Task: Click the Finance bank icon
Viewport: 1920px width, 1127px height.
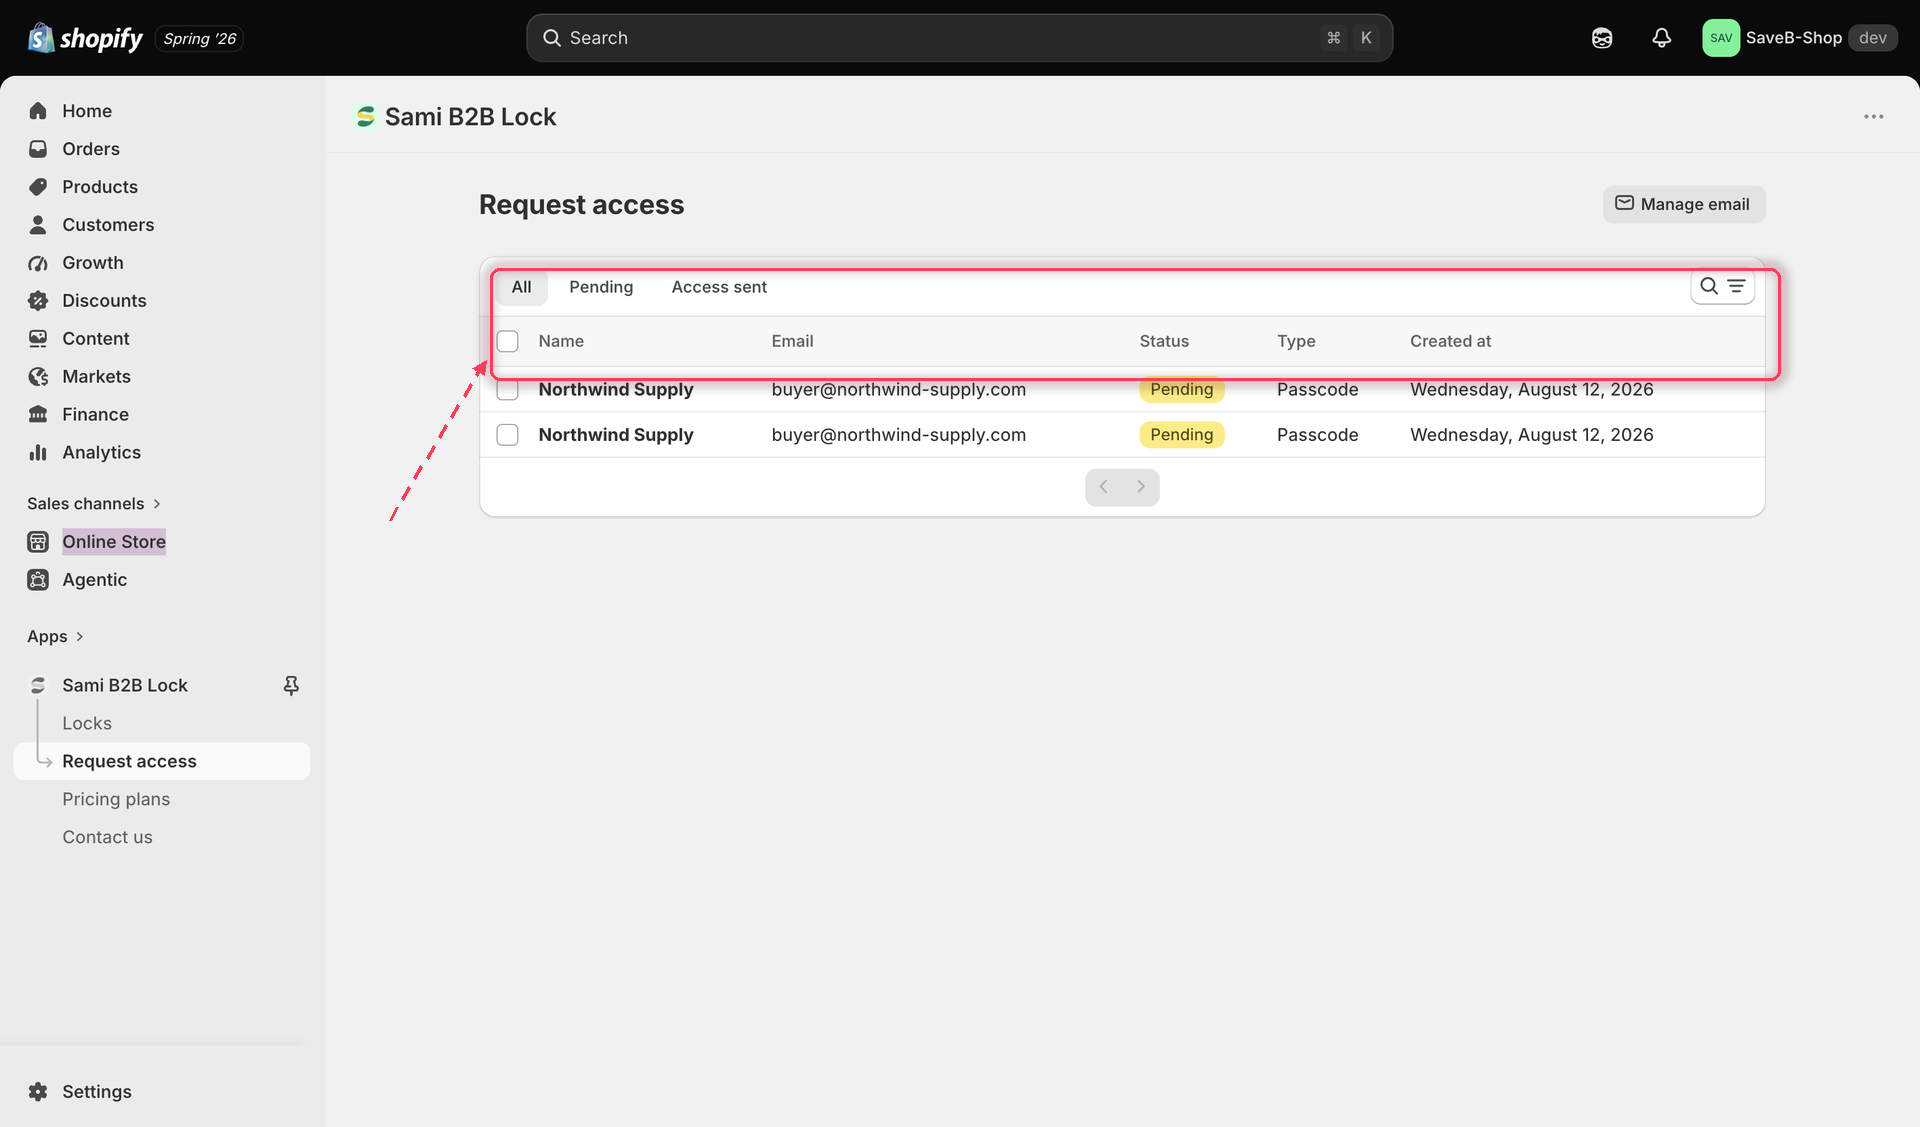Action: [x=38, y=415]
